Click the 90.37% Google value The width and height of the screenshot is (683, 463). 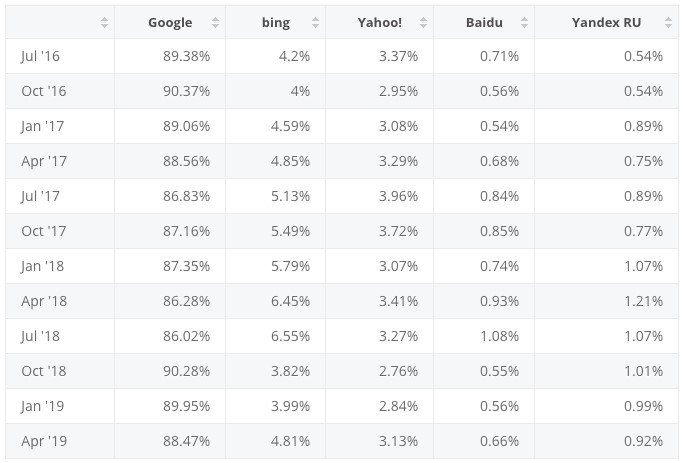[x=186, y=91]
